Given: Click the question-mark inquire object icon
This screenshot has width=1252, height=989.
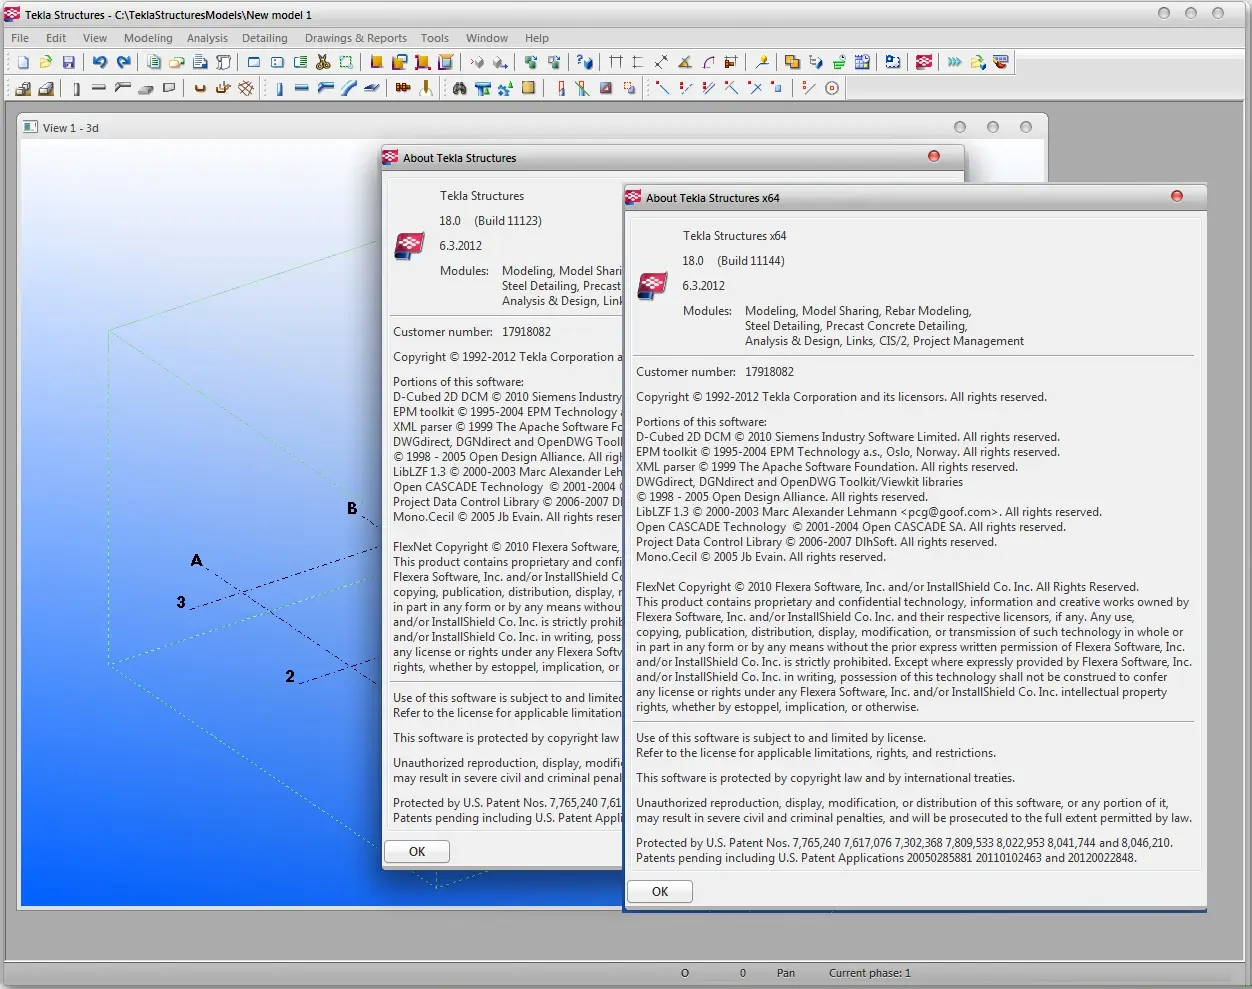Looking at the screenshot, I should 585,62.
